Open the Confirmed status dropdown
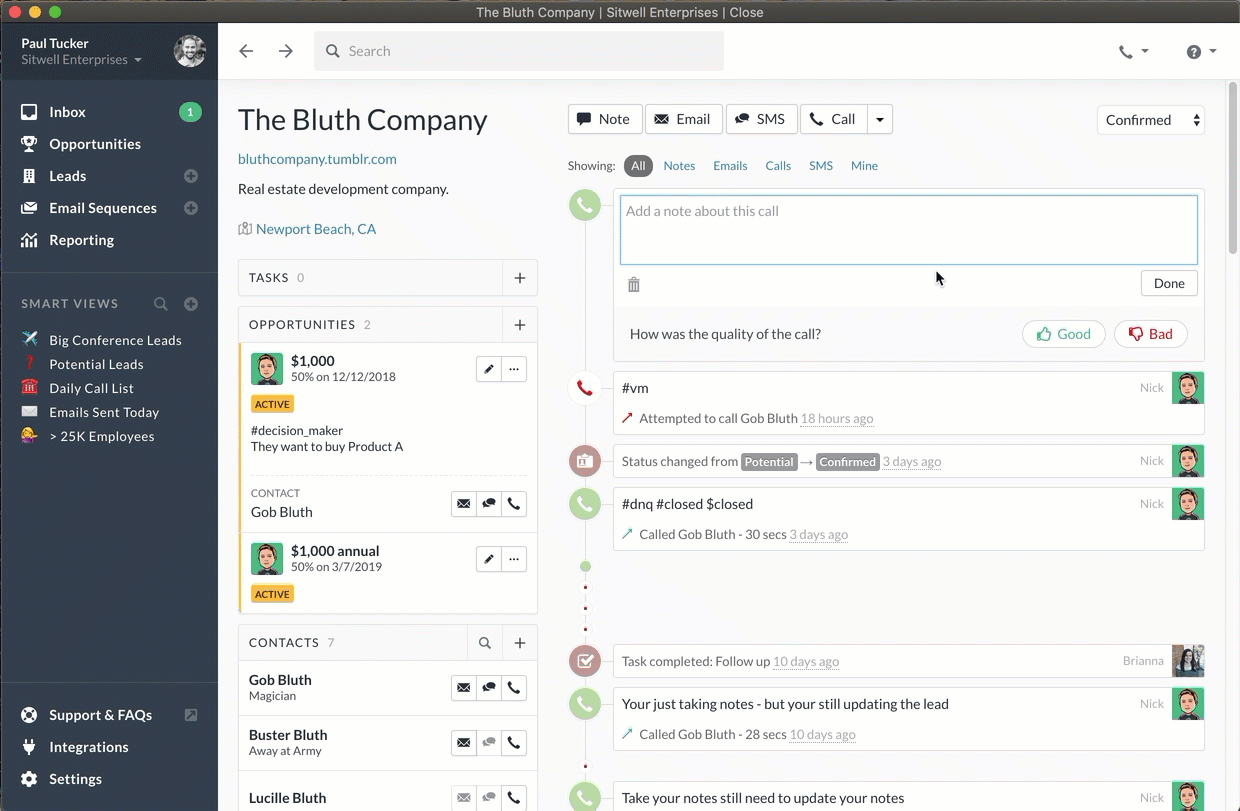The width and height of the screenshot is (1240, 811). [x=1151, y=120]
